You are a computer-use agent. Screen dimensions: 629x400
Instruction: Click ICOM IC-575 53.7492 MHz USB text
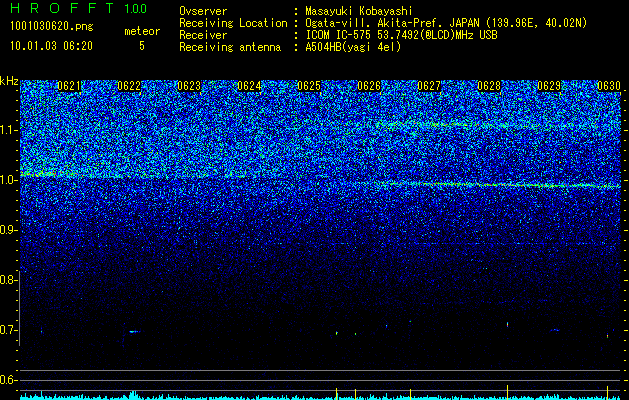click(401, 35)
